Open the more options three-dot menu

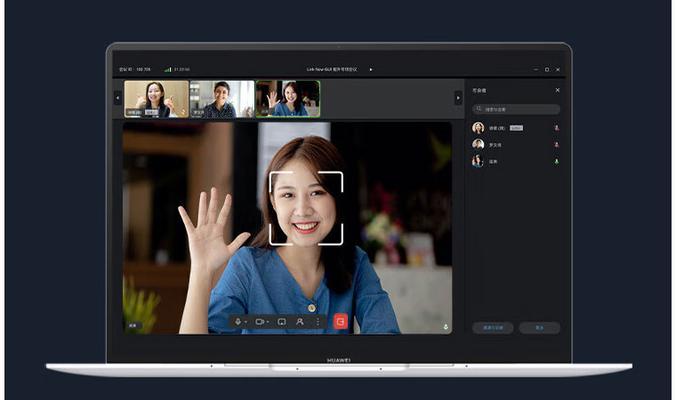318,322
